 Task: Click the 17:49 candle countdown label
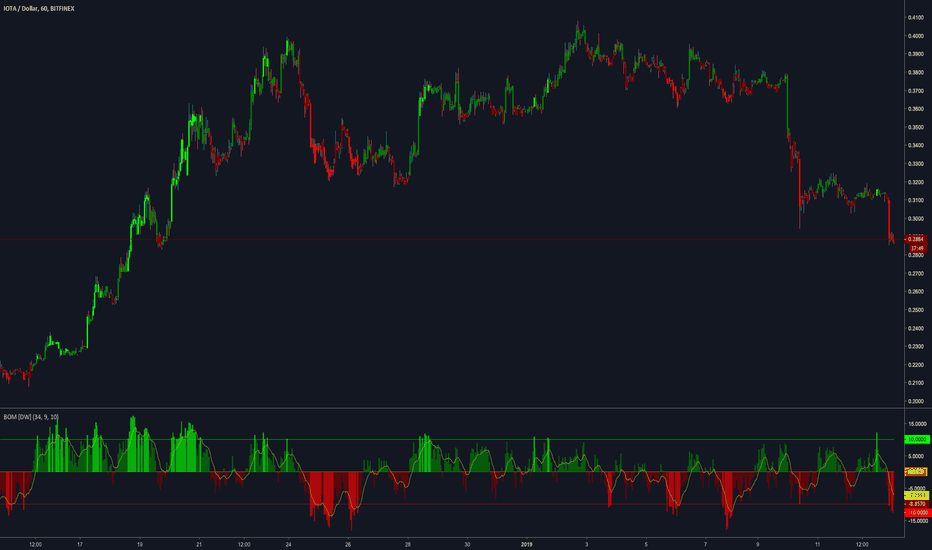coord(917,248)
